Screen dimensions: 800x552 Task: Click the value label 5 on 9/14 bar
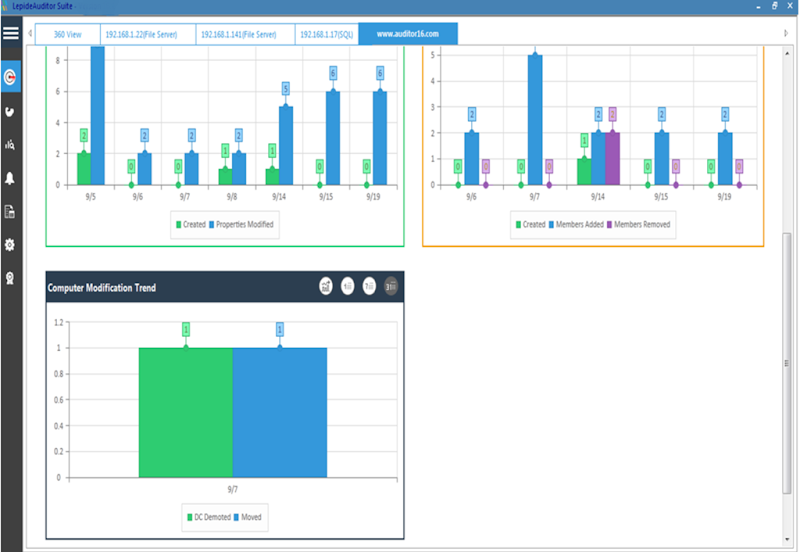point(286,89)
